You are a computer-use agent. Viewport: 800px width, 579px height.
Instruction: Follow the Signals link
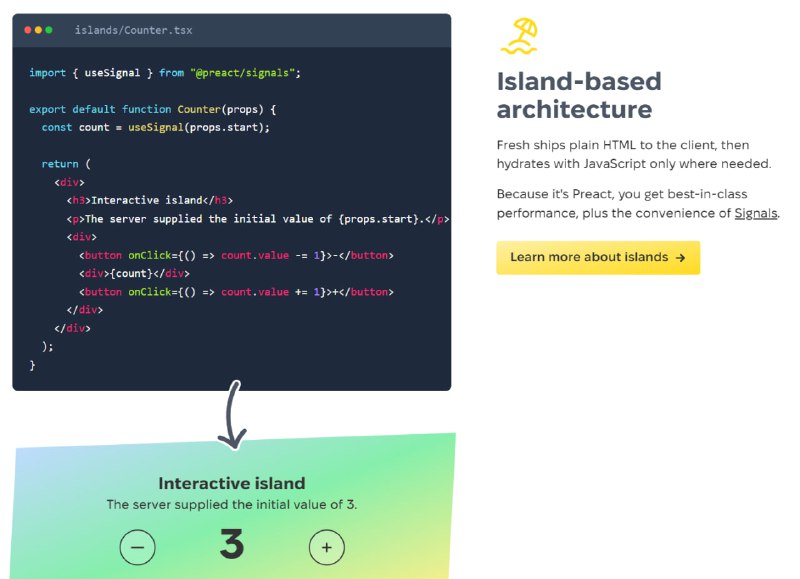pyautogui.click(x=756, y=213)
